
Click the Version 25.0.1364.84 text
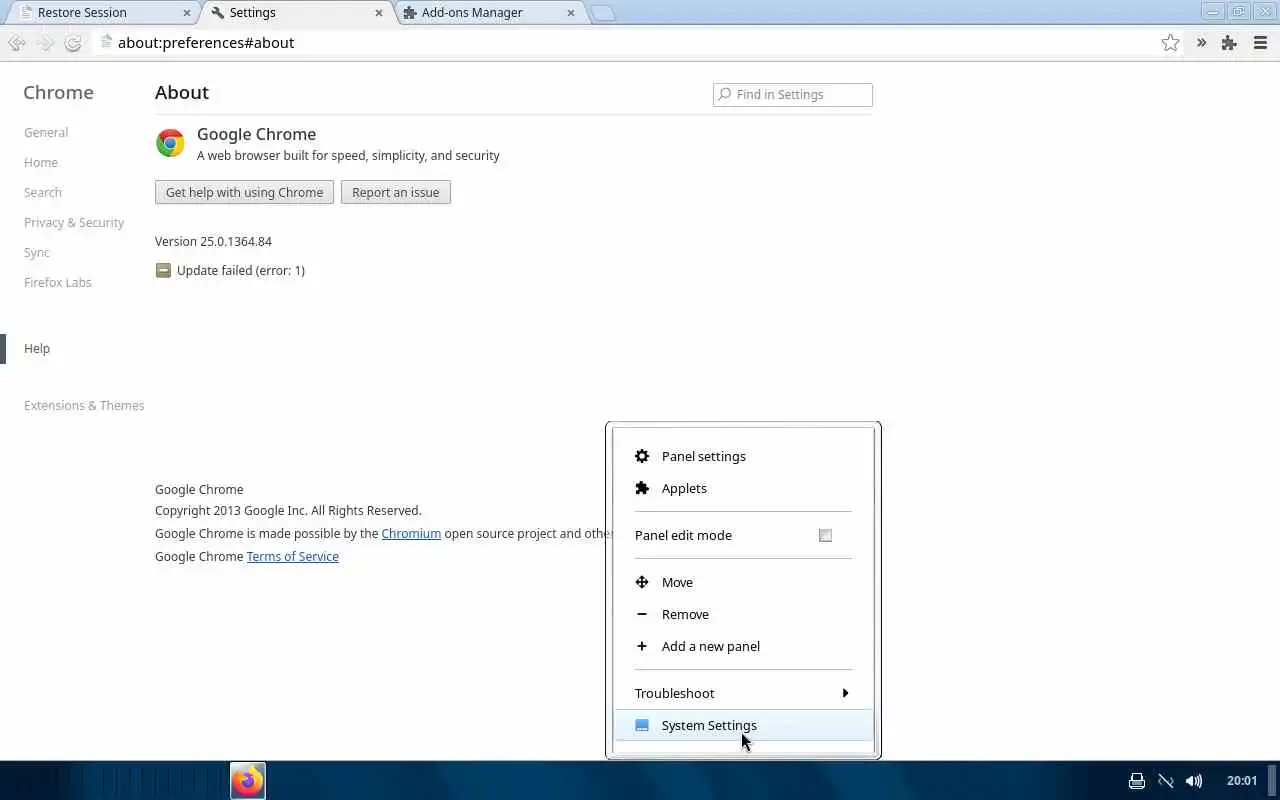[x=213, y=241]
